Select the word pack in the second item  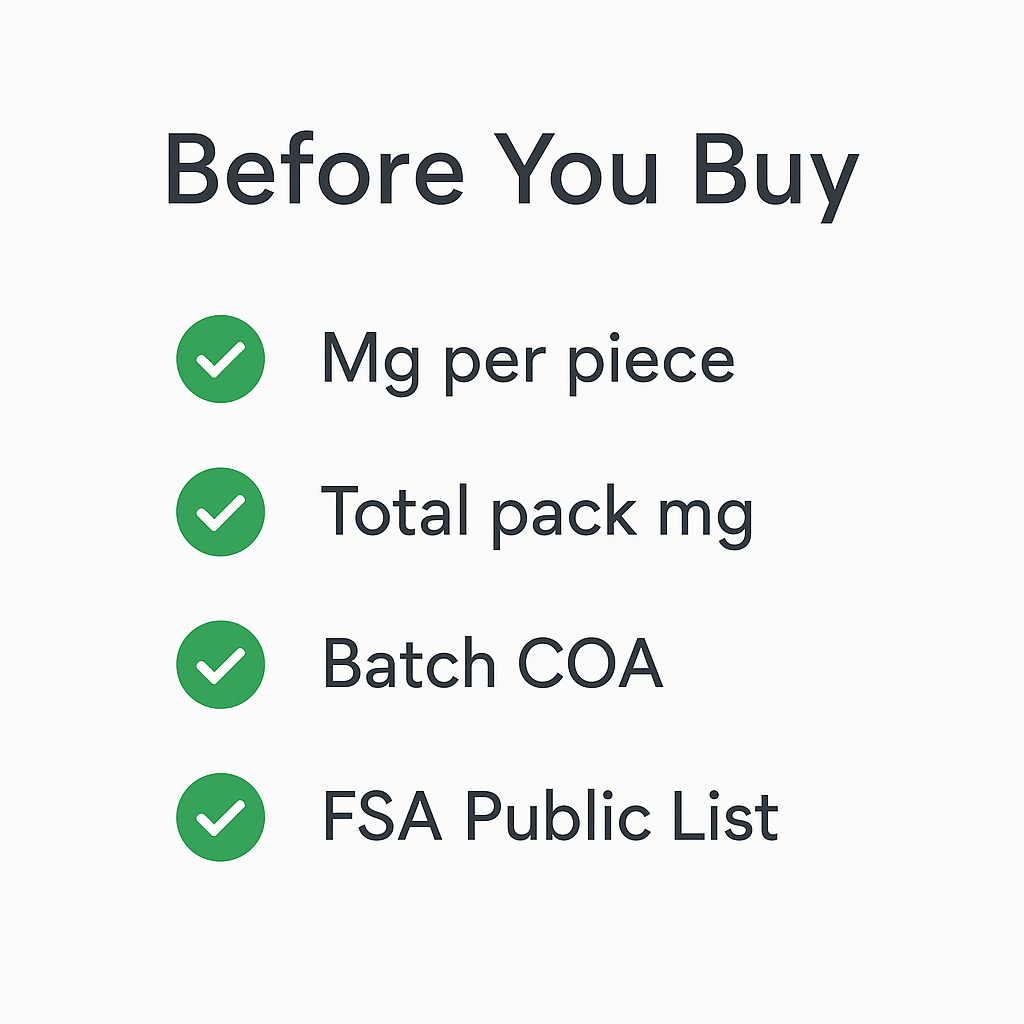(x=563, y=514)
